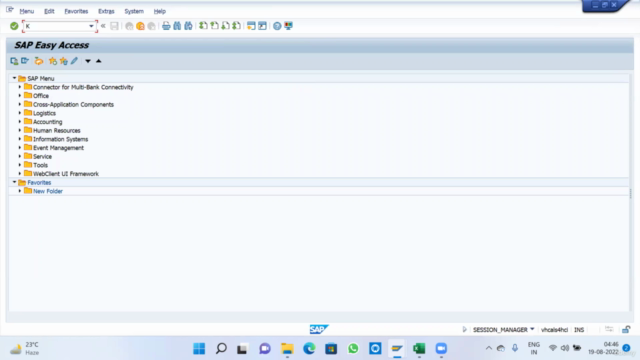Expand the Accounting folder
This screenshot has width=640, height=360.
click(x=20, y=122)
